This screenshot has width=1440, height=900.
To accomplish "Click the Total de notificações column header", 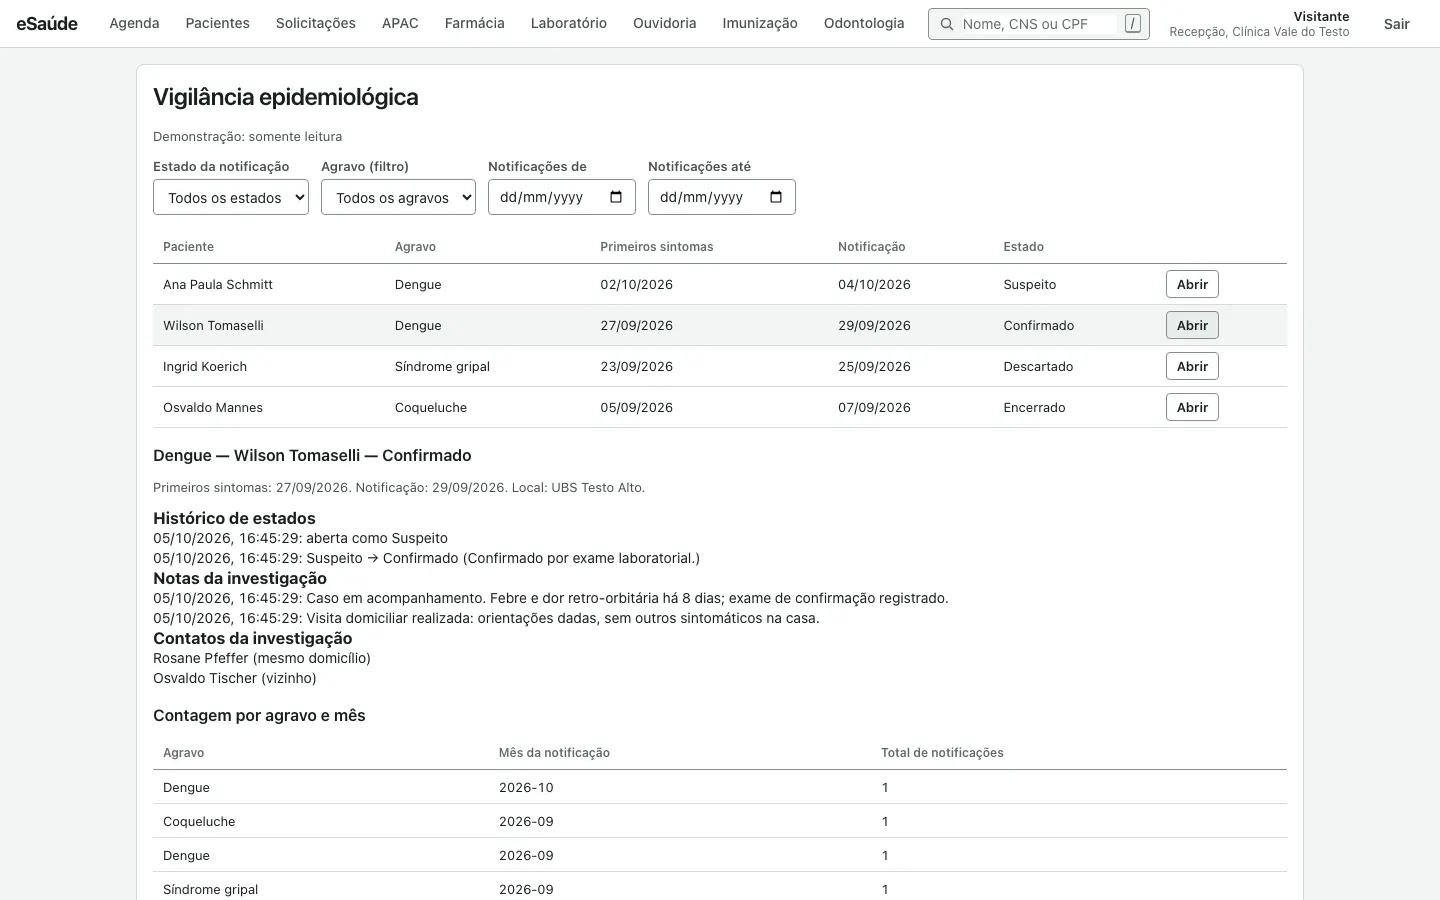I will click(x=942, y=753).
